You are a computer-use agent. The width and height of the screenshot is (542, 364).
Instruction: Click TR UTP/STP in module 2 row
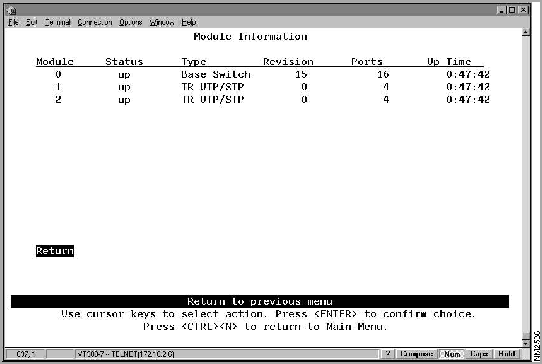tap(213, 100)
